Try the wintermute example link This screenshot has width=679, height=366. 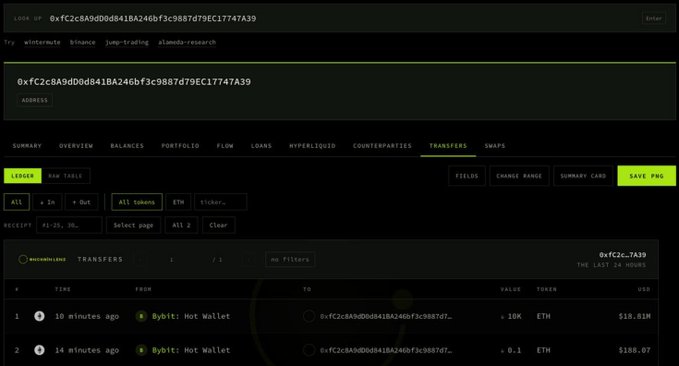click(x=42, y=42)
